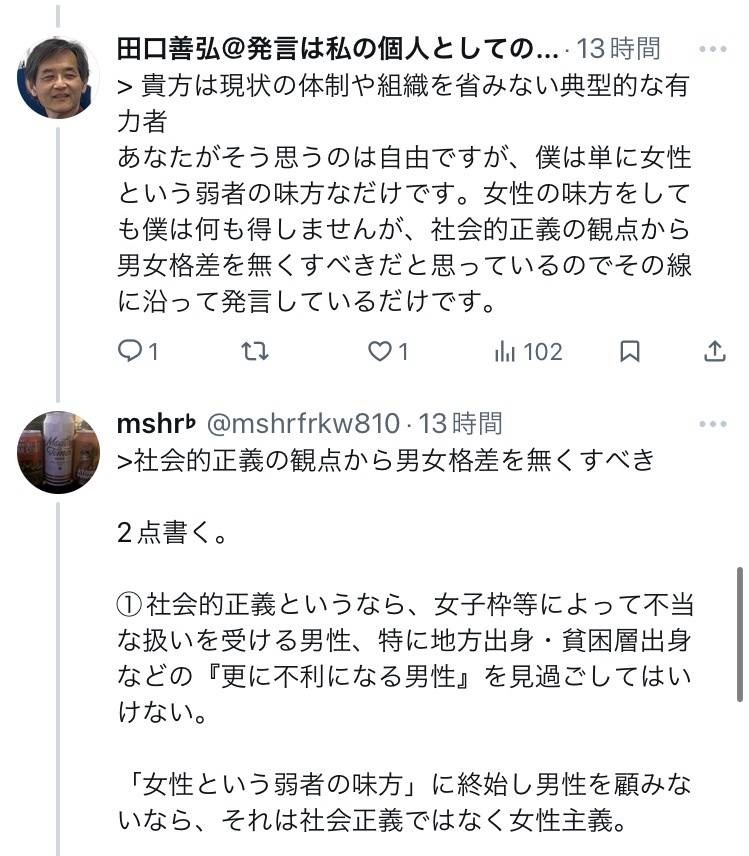749x856 pixels.
Task: Open the more options menu on mshr's tweet
Action: [x=713, y=424]
